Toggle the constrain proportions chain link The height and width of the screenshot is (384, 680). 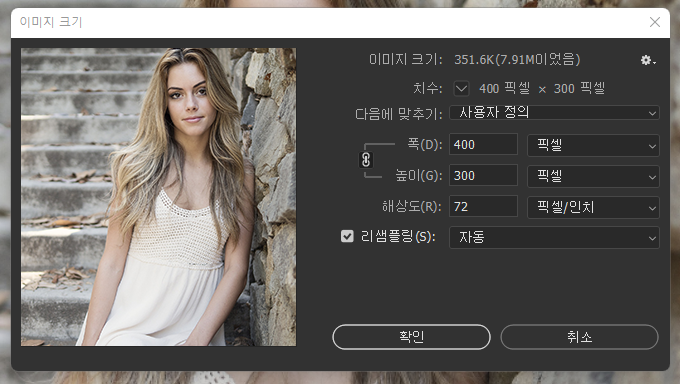pyautogui.click(x=366, y=160)
